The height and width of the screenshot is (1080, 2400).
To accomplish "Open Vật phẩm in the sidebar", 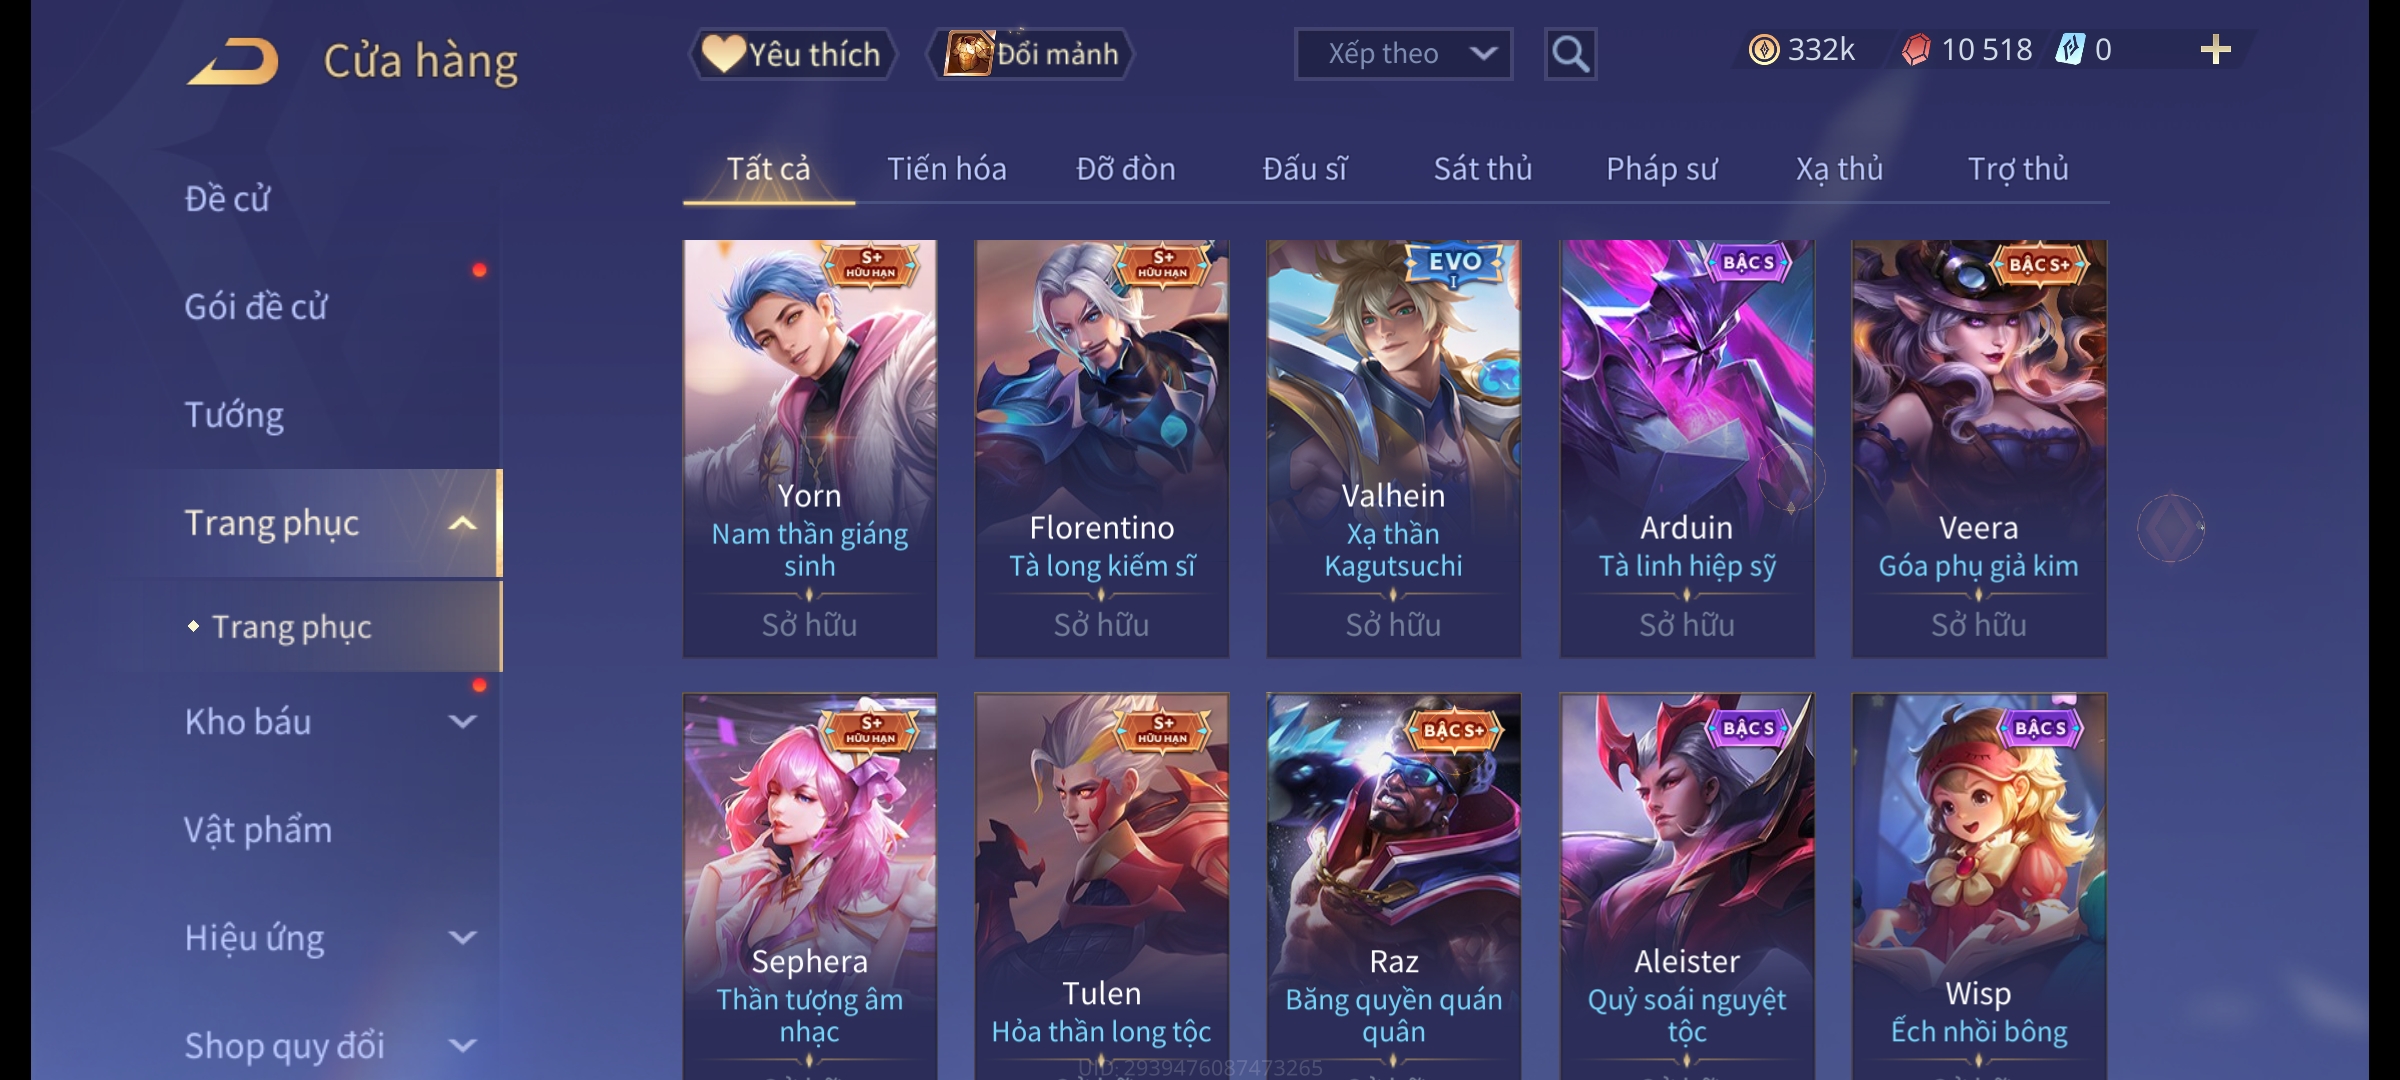I will (x=258, y=830).
